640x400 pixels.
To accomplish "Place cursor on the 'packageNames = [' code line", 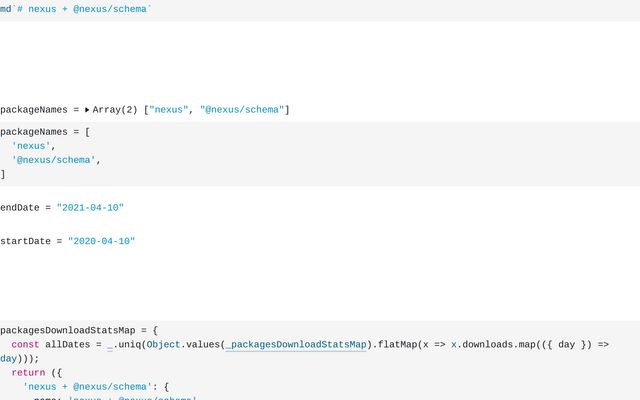I will click(46, 132).
